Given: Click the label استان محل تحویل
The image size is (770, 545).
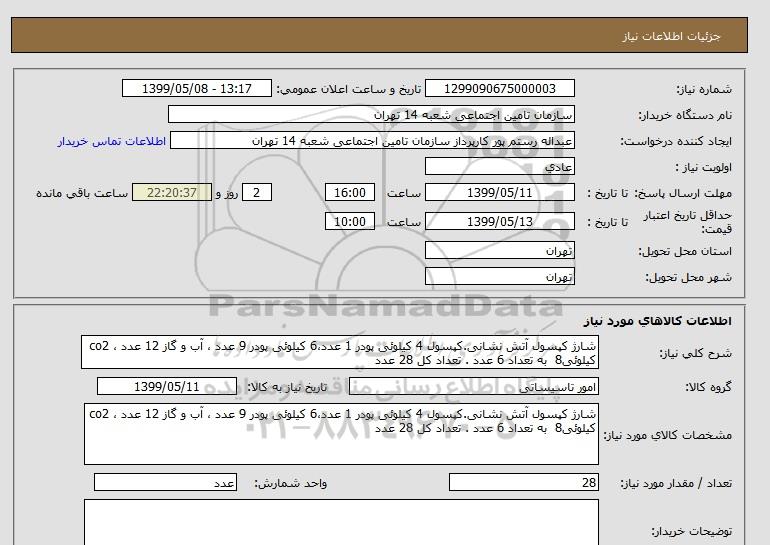Looking at the screenshot, I should pos(685,251).
